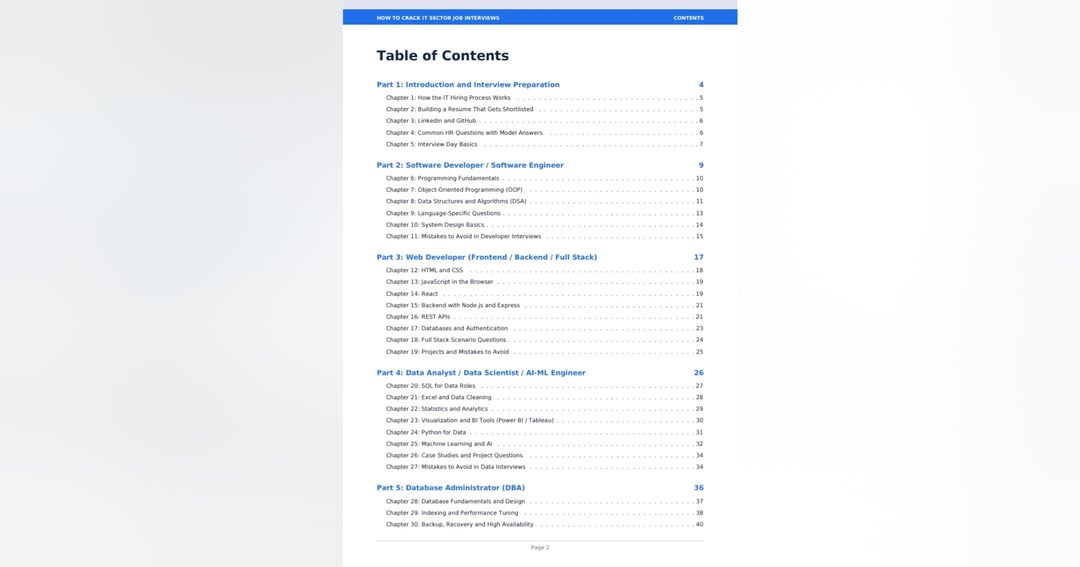Image resolution: width=1080 pixels, height=567 pixels.
Task: Open Part 1: Introduction and Interview Preparation
Action: (468, 85)
